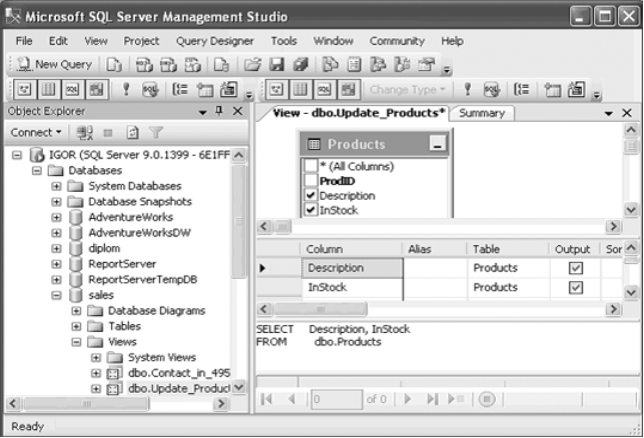Collapse the Views folder
Viewport: 644px width, 438px height.
pyautogui.click(x=76, y=342)
